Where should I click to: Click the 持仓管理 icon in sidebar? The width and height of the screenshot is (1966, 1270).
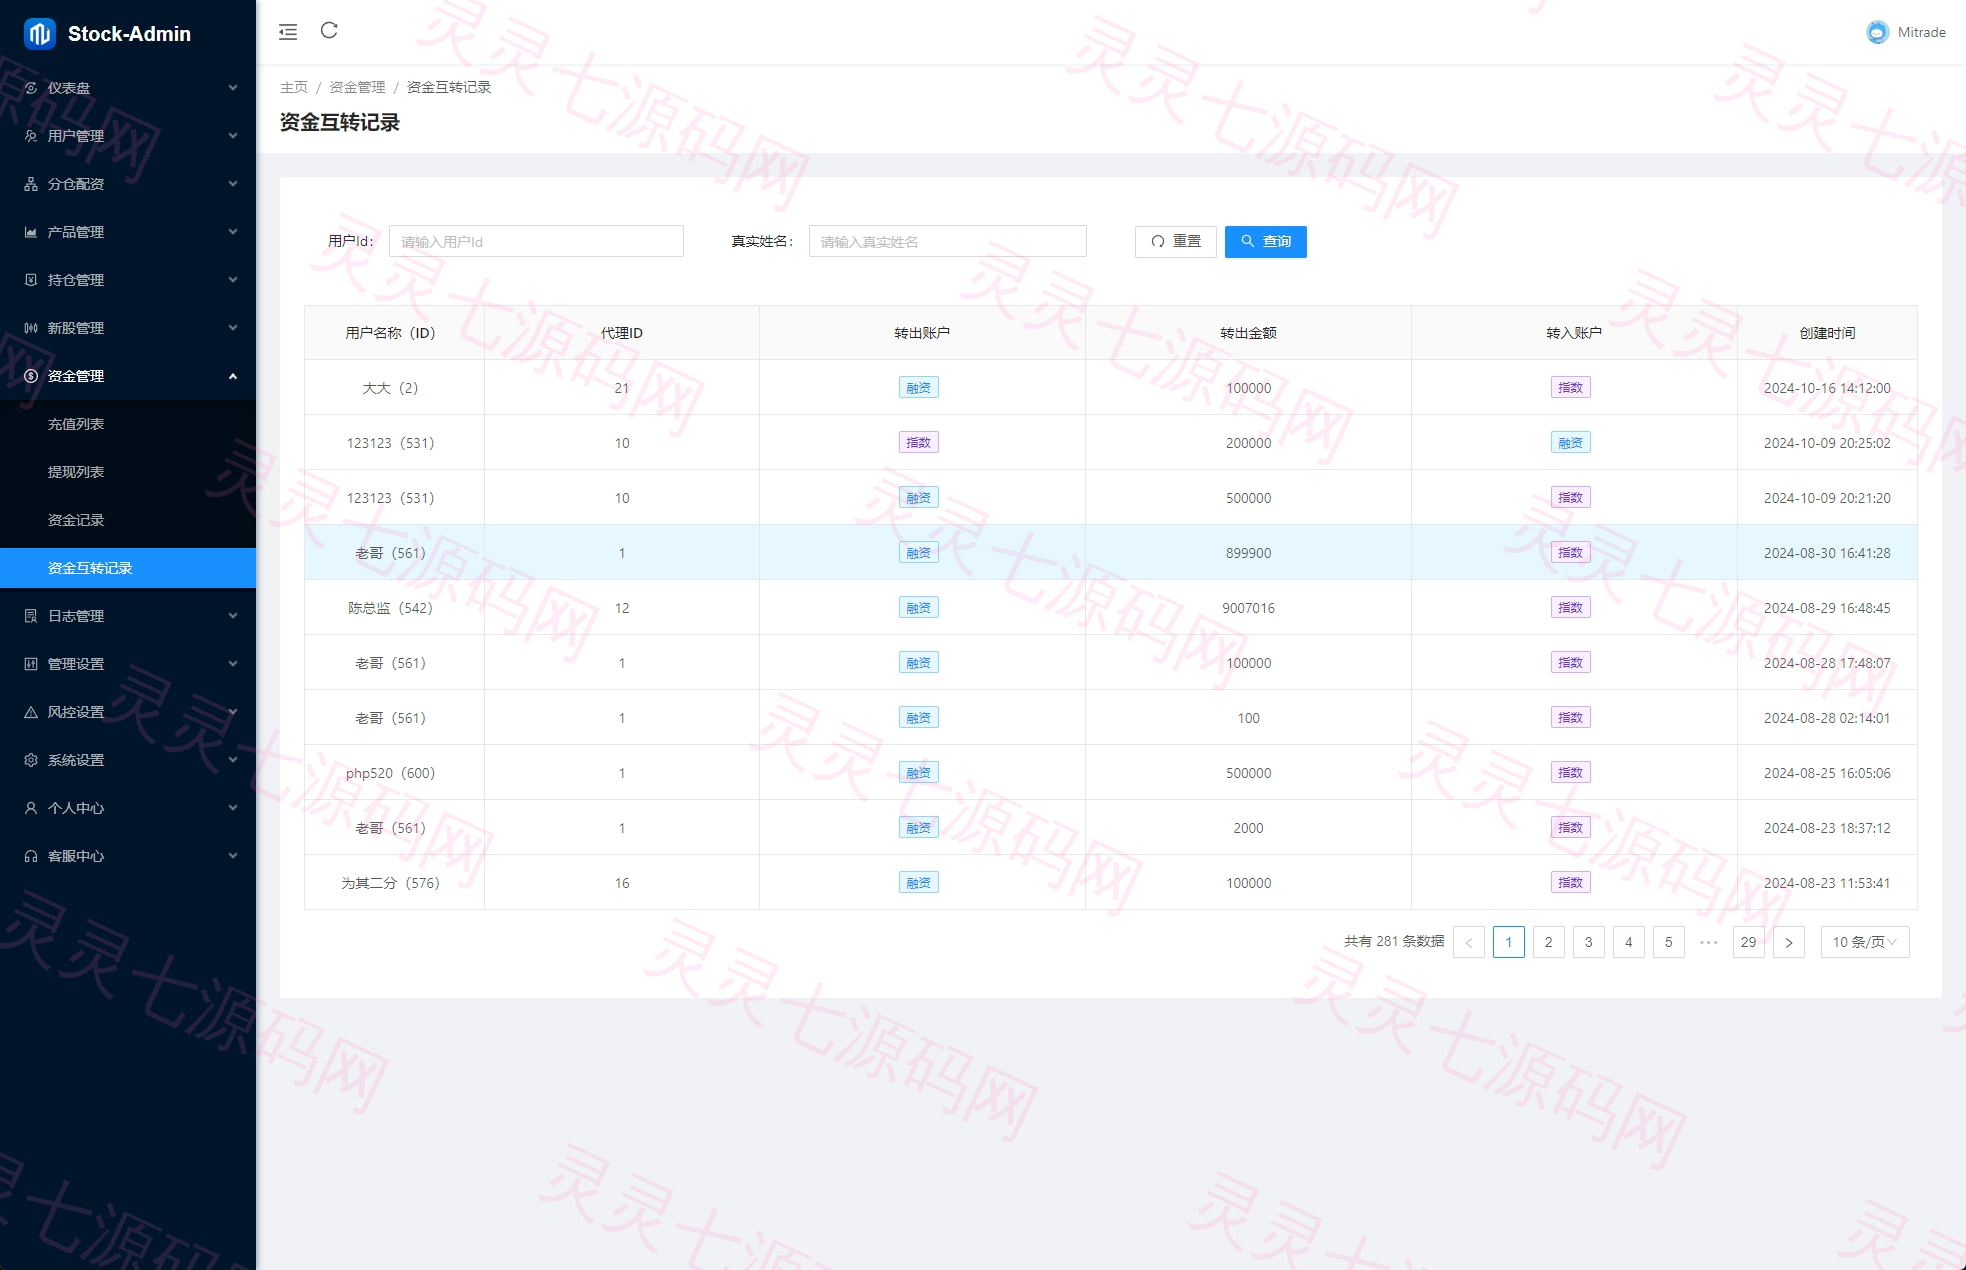(31, 280)
